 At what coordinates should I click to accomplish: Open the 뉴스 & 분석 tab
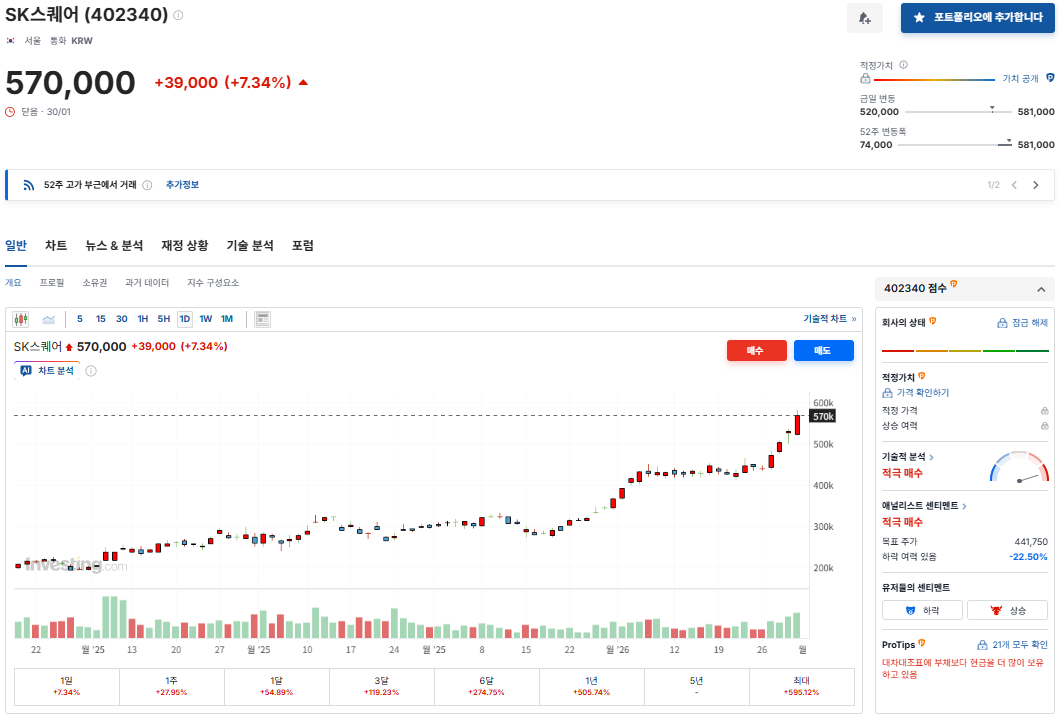pyautogui.click(x=114, y=246)
